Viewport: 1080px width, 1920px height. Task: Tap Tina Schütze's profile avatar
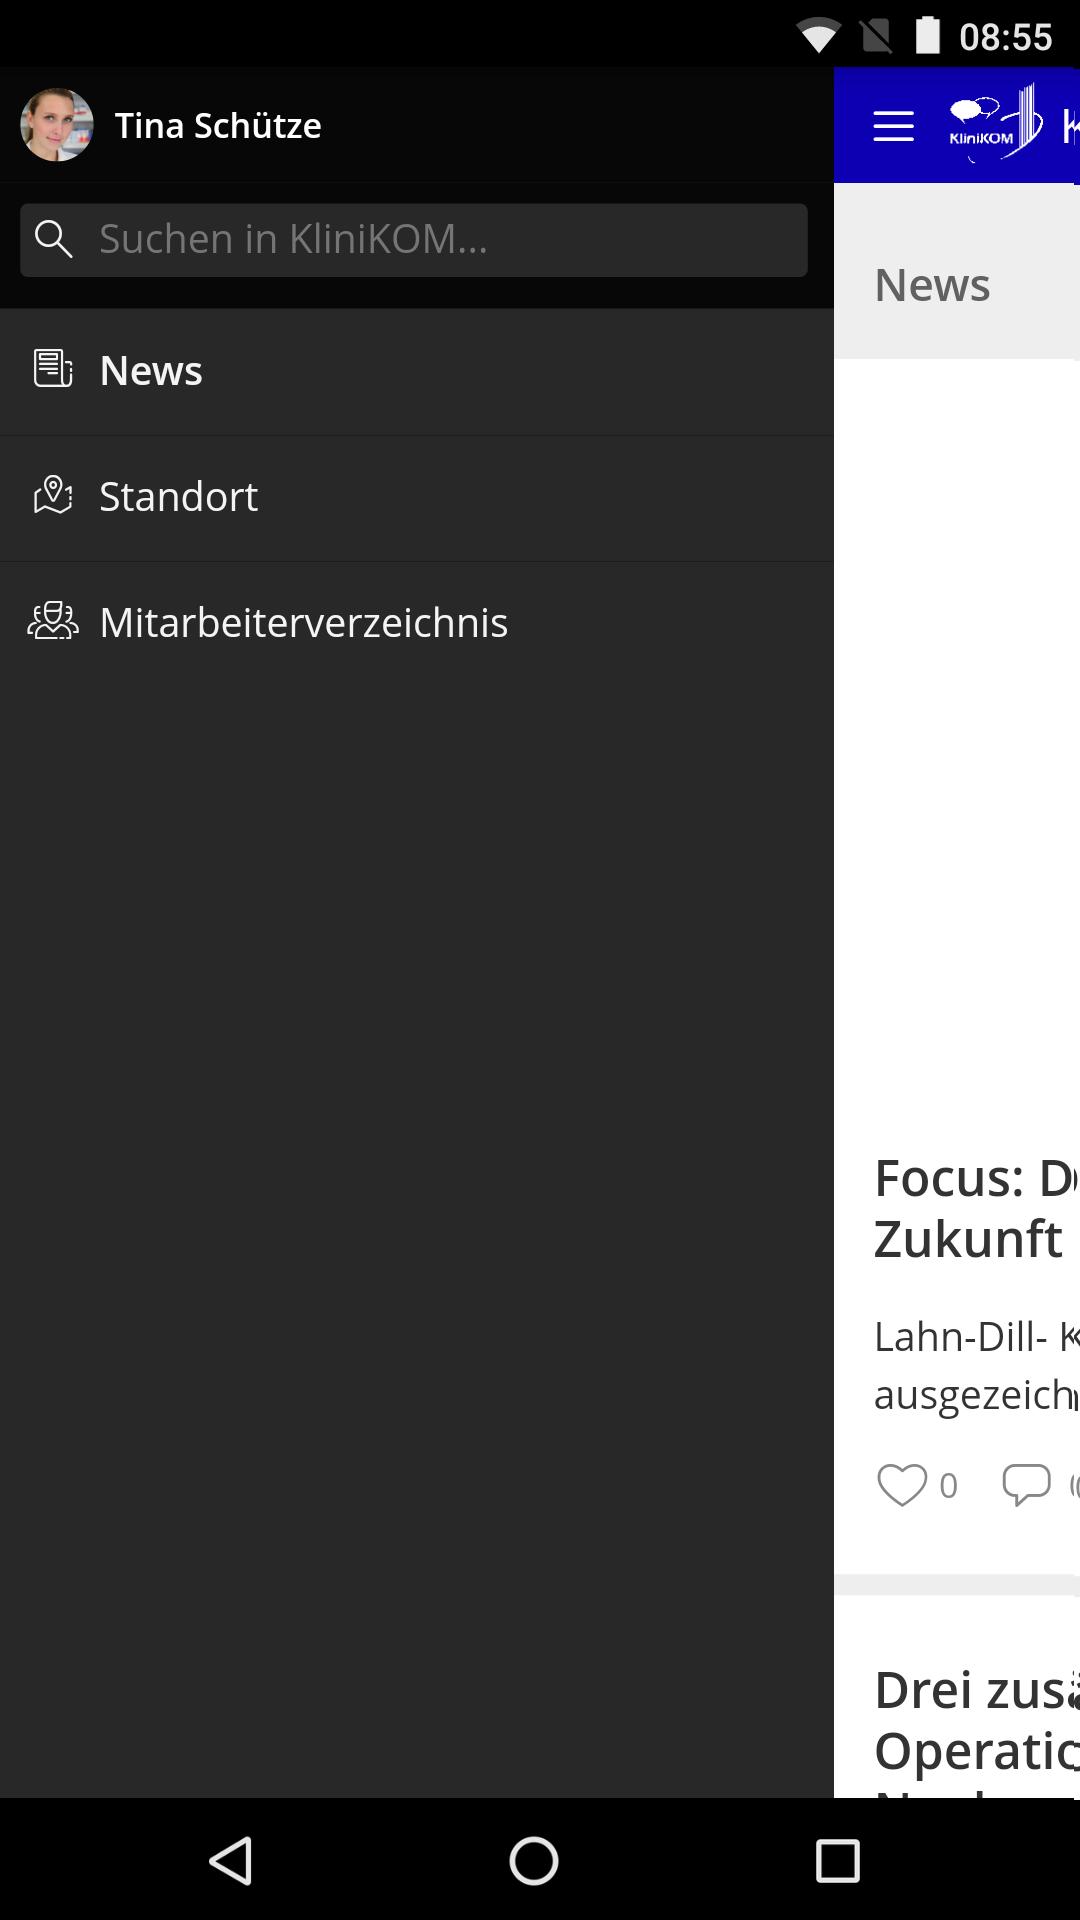(57, 125)
